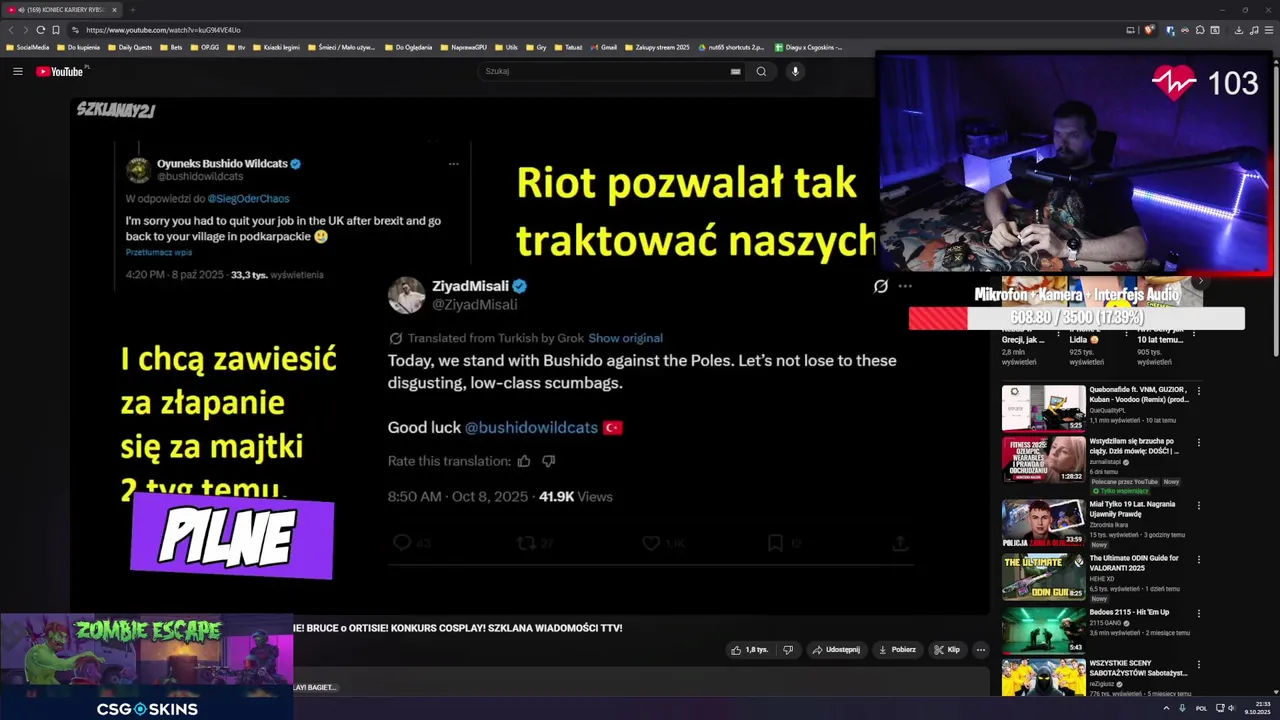This screenshot has width=1280, height=720.
Task: Switch POL keyboard language in taskbar
Action: 1201,708
